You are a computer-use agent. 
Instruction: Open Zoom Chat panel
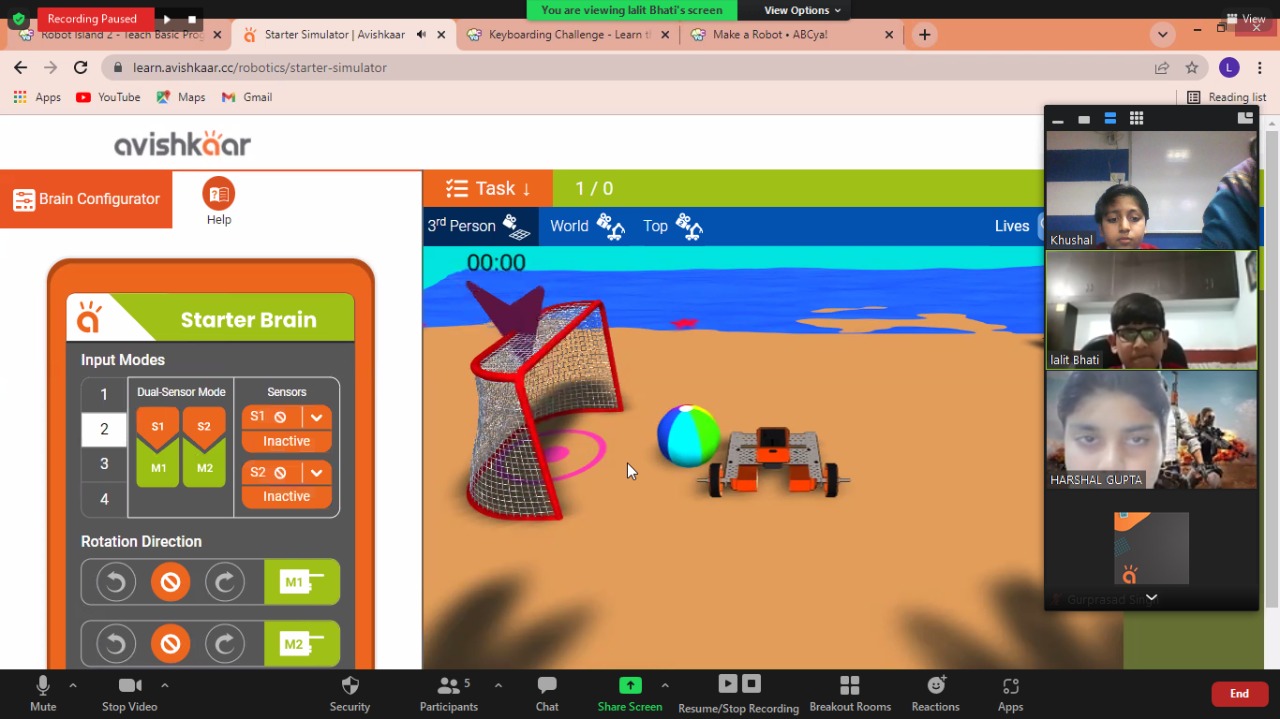[547, 693]
